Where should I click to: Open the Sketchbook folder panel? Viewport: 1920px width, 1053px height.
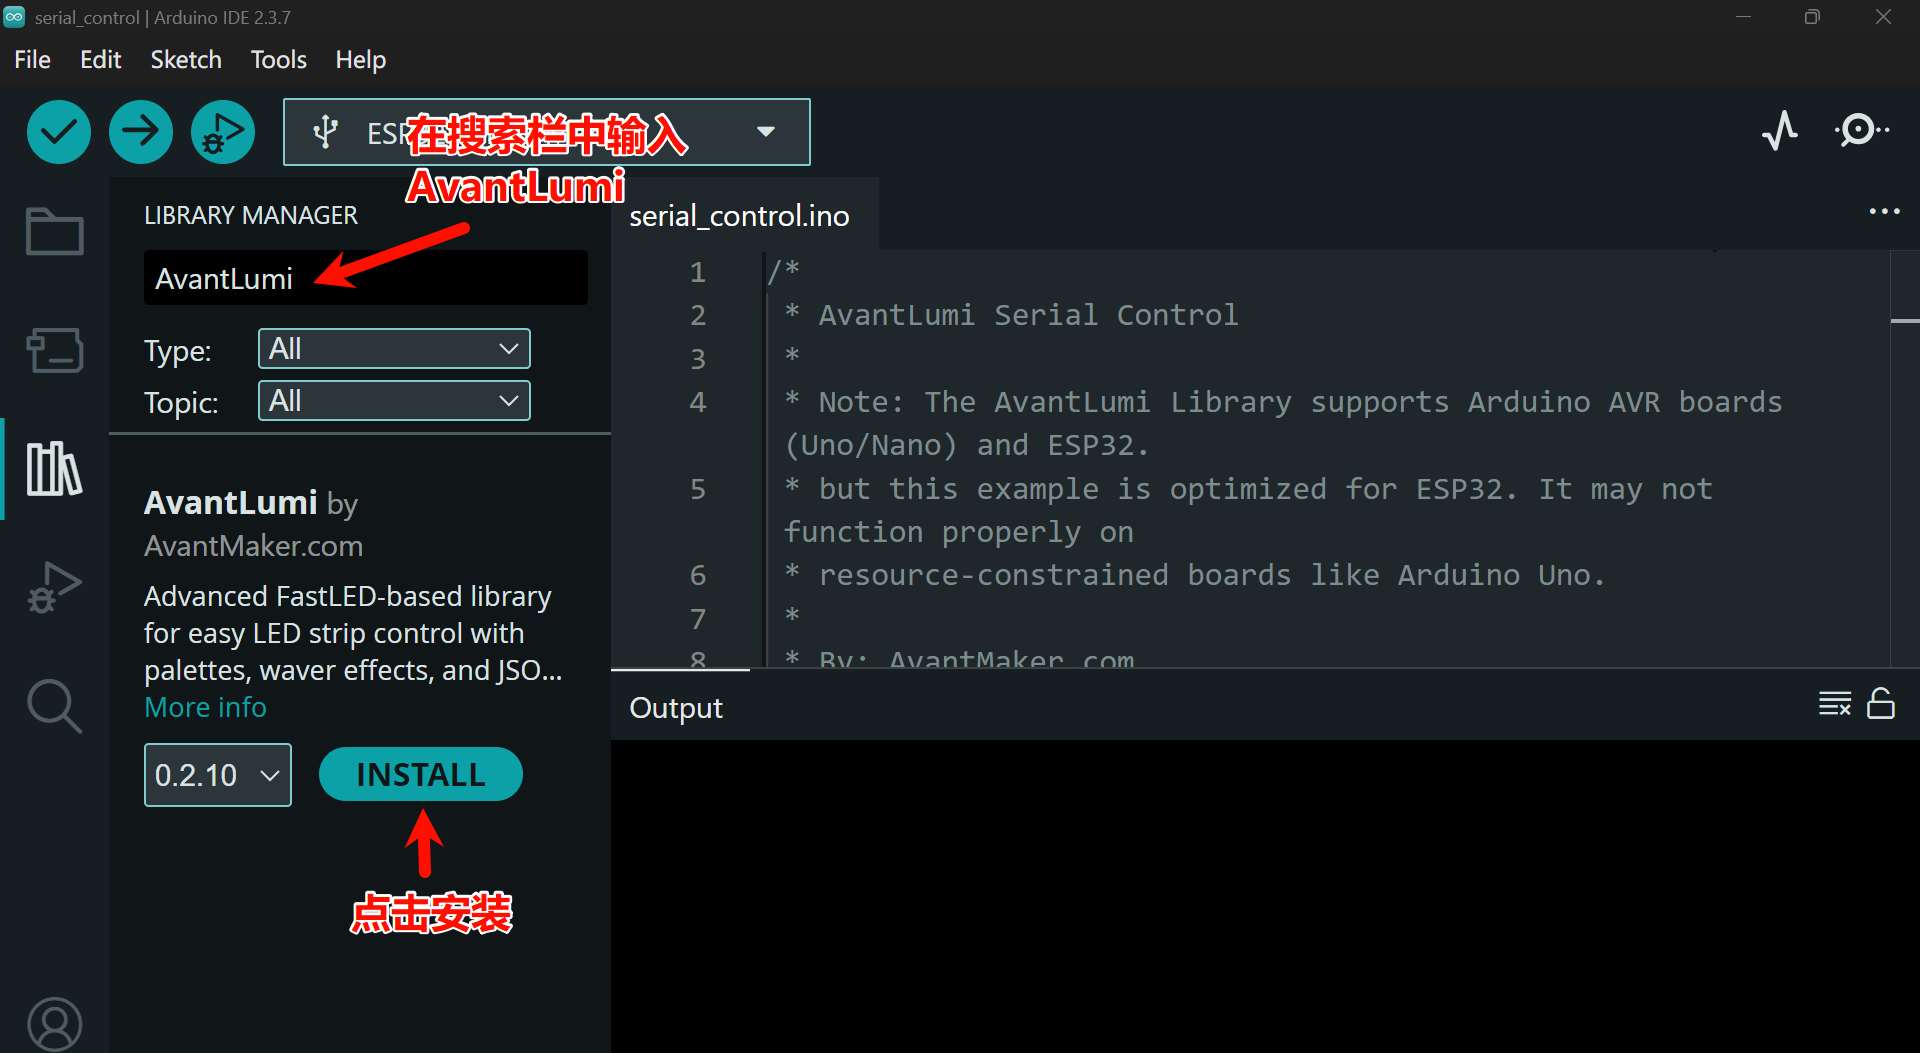(54, 232)
